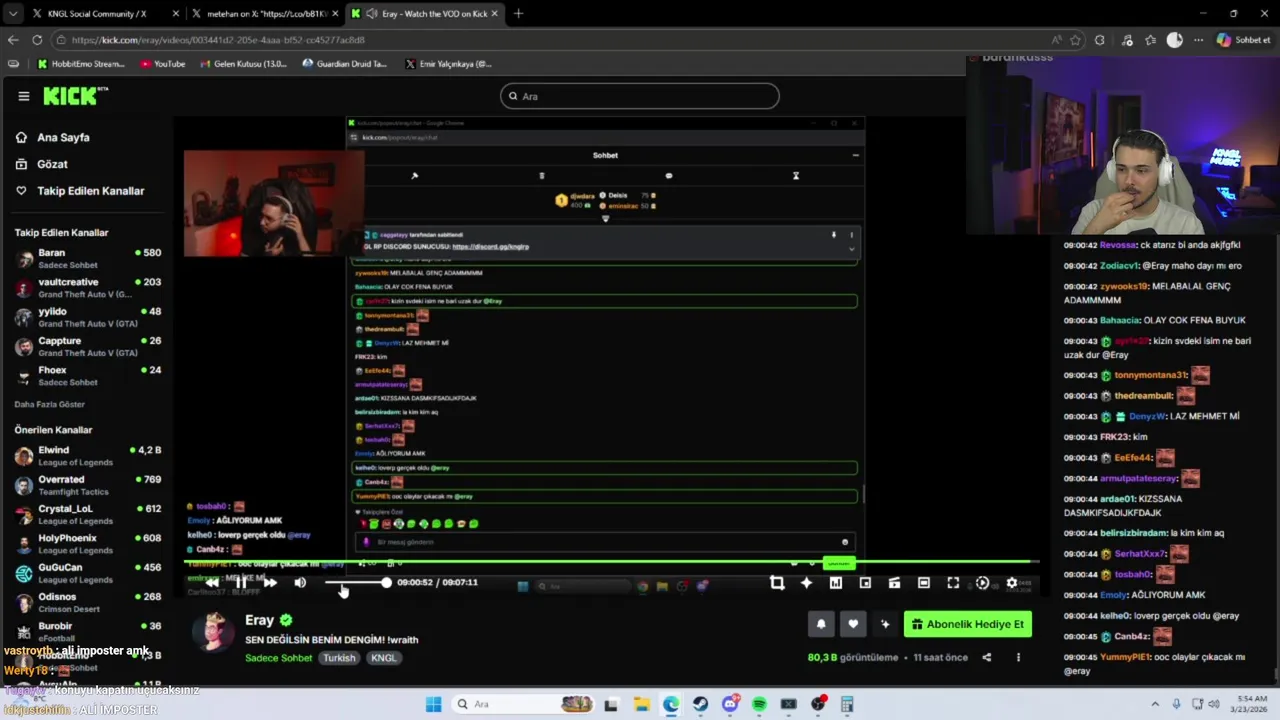
Task: Go back in browser history
Action: click(x=12, y=40)
